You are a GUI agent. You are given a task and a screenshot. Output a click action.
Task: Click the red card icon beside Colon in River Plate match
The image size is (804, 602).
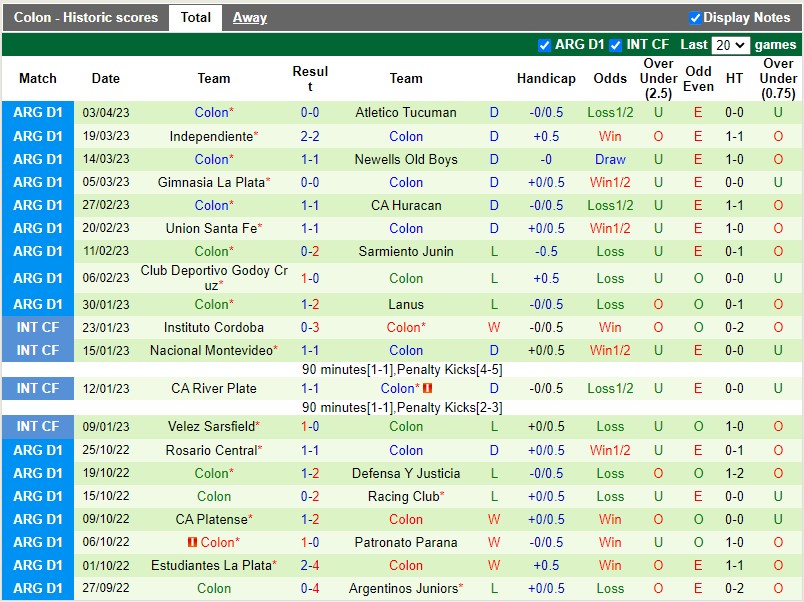point(427,389)
